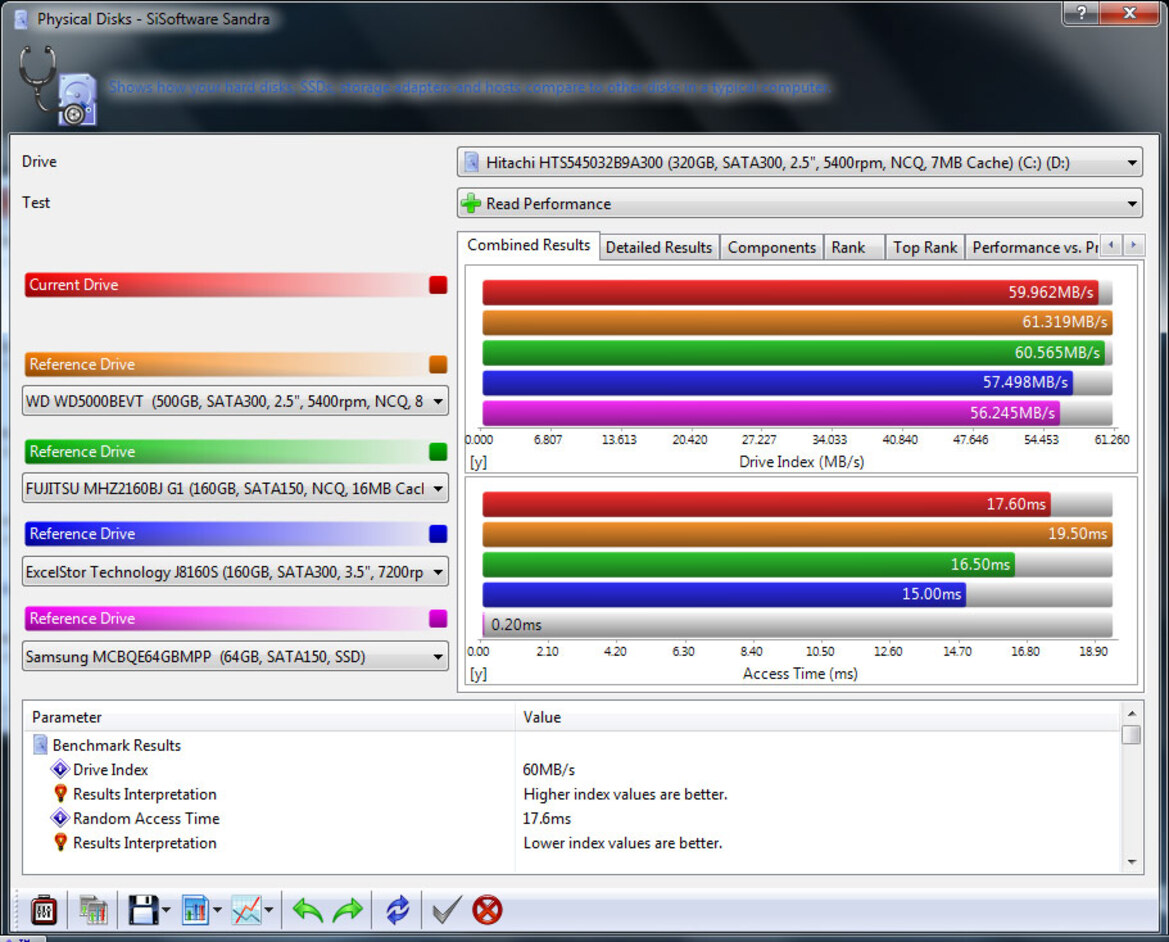
Task: Open the bar chart icon's dropdown arrow
Action: (x=218, y=910)
